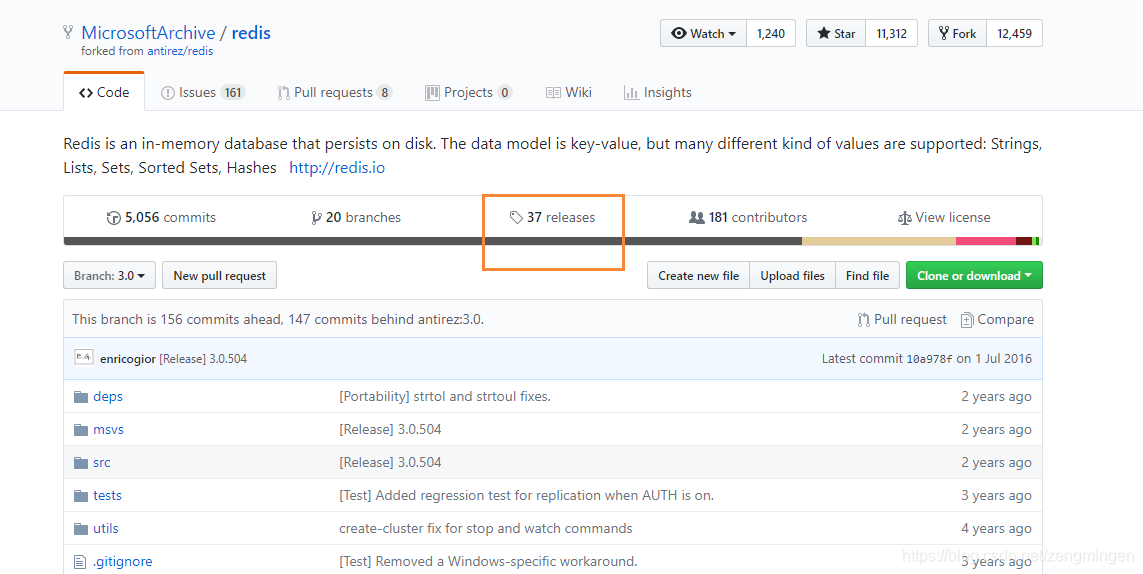1143x574 pixels.
Task: Switch to the Code tab
Action: tap(104, 93)
